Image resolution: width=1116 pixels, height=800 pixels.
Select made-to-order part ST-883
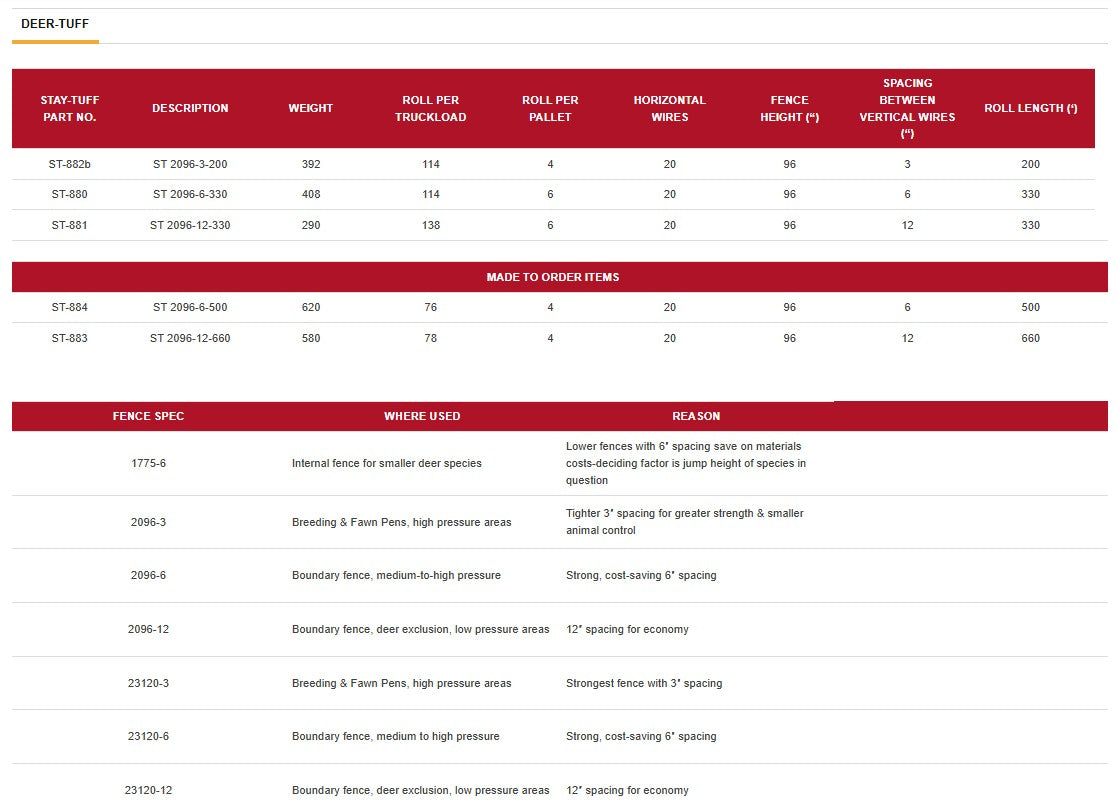(x=70, y=338)
